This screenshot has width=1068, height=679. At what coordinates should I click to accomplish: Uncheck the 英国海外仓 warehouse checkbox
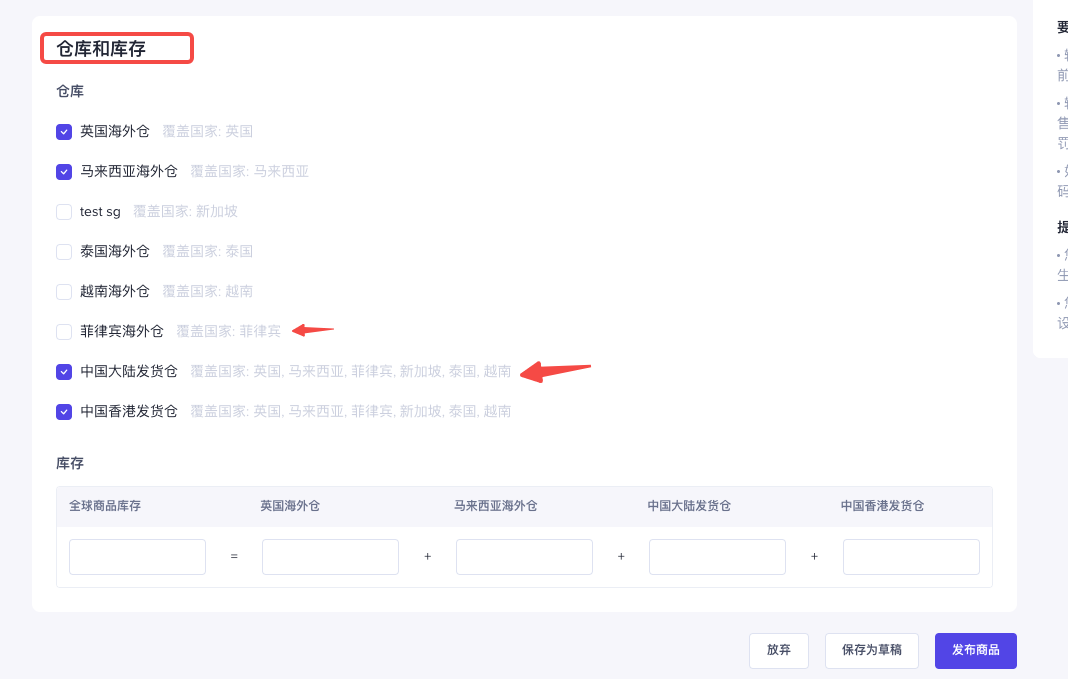(x=64, y=131)
